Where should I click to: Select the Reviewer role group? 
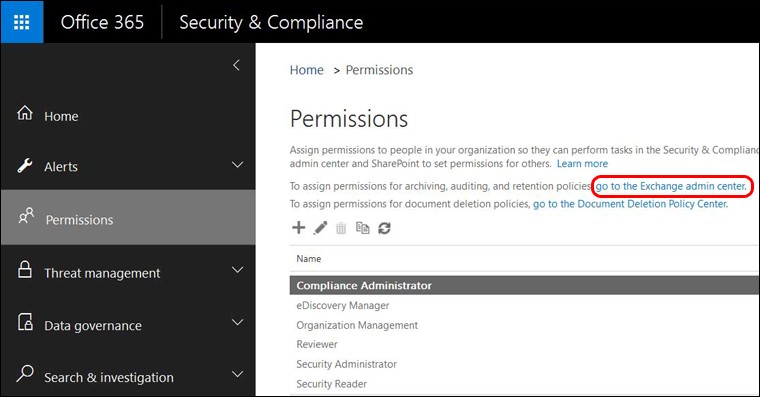(x=317, y=345)
